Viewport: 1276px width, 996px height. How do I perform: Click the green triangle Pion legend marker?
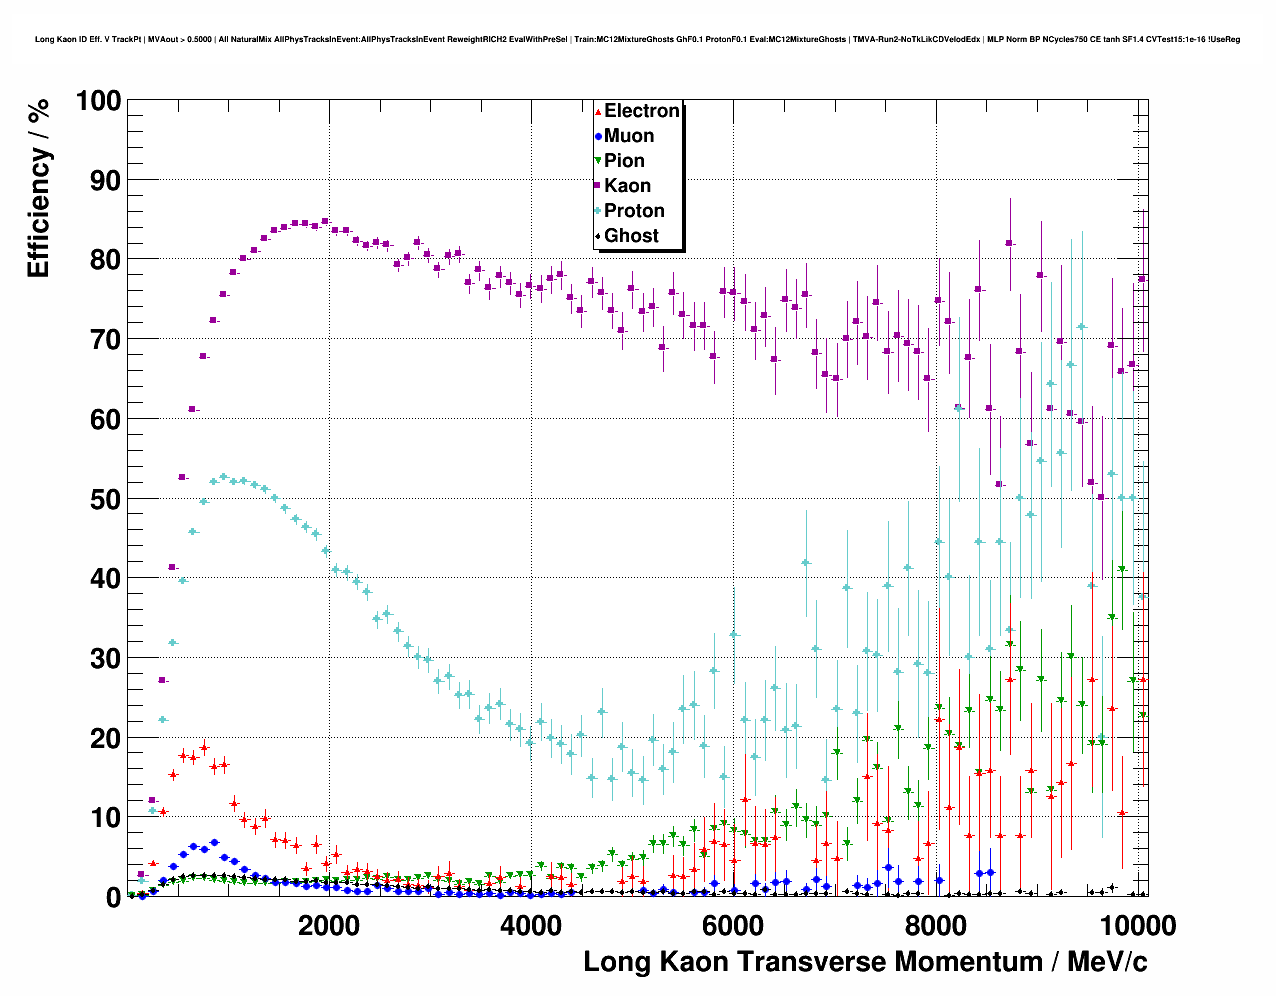tap(598, 161)
